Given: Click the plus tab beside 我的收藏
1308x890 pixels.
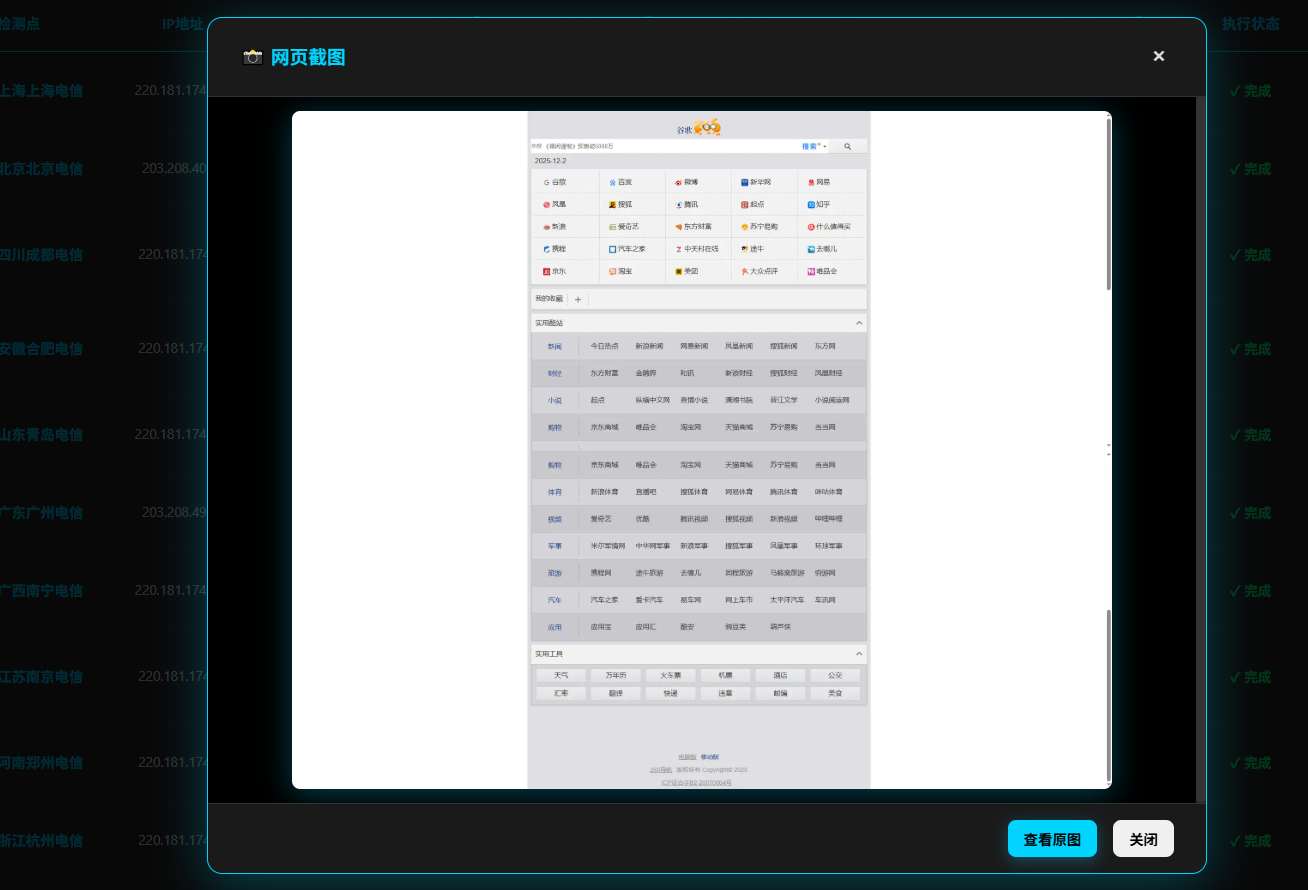Looking at the screenshot, I should tap(578, 299).
